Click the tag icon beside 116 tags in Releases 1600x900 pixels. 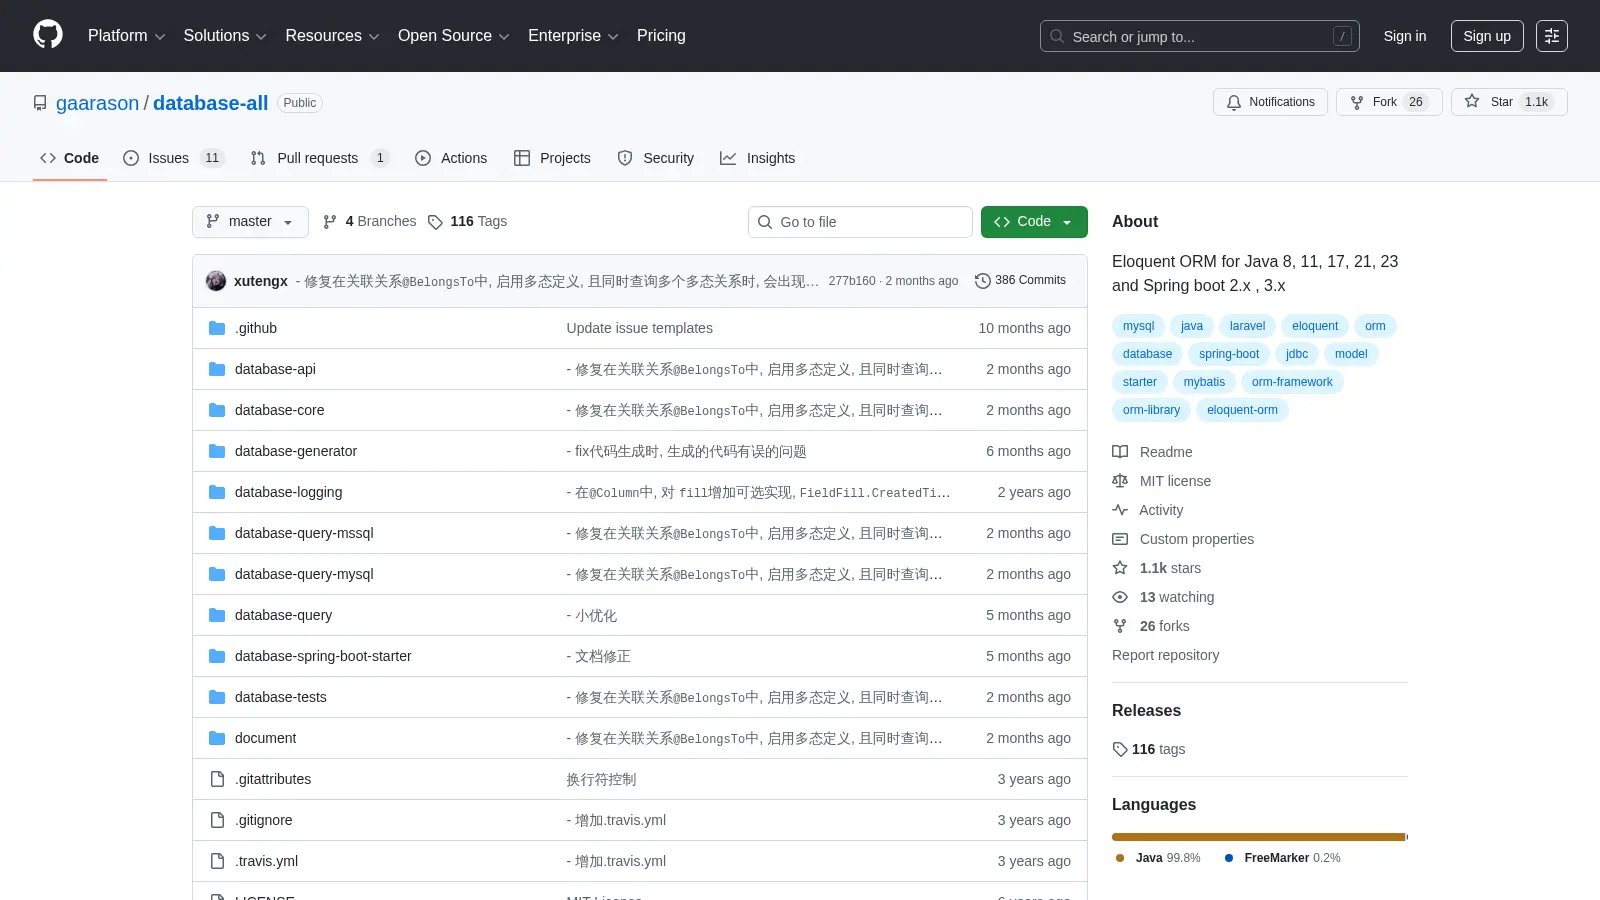click(x=1120, y=749)
